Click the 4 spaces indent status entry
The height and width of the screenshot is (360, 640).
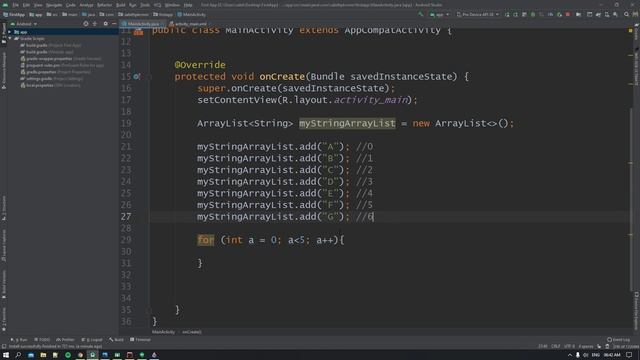[586, 347]
